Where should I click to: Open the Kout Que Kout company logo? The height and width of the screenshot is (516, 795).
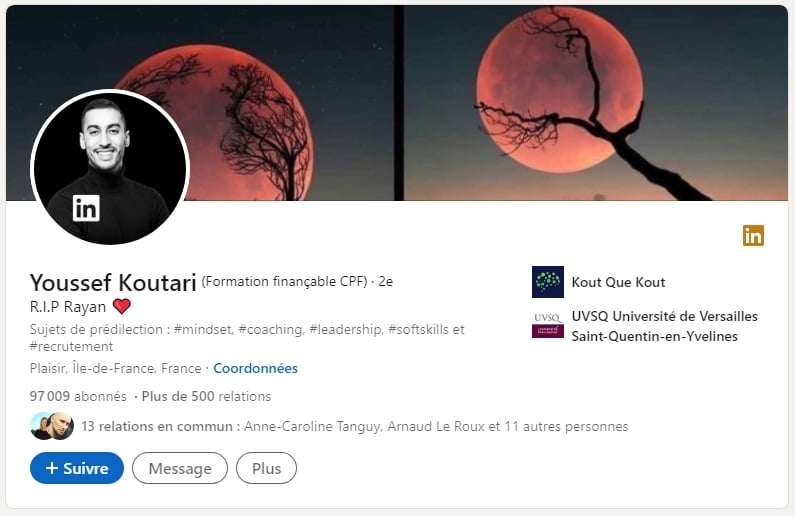[x=548, y=282]
